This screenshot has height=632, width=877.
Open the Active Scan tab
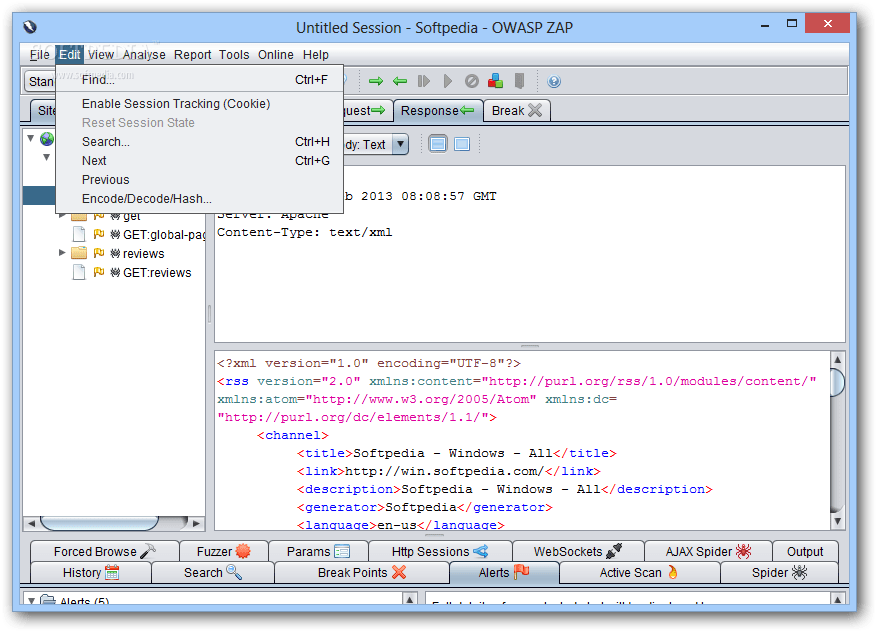coord(639,573)
